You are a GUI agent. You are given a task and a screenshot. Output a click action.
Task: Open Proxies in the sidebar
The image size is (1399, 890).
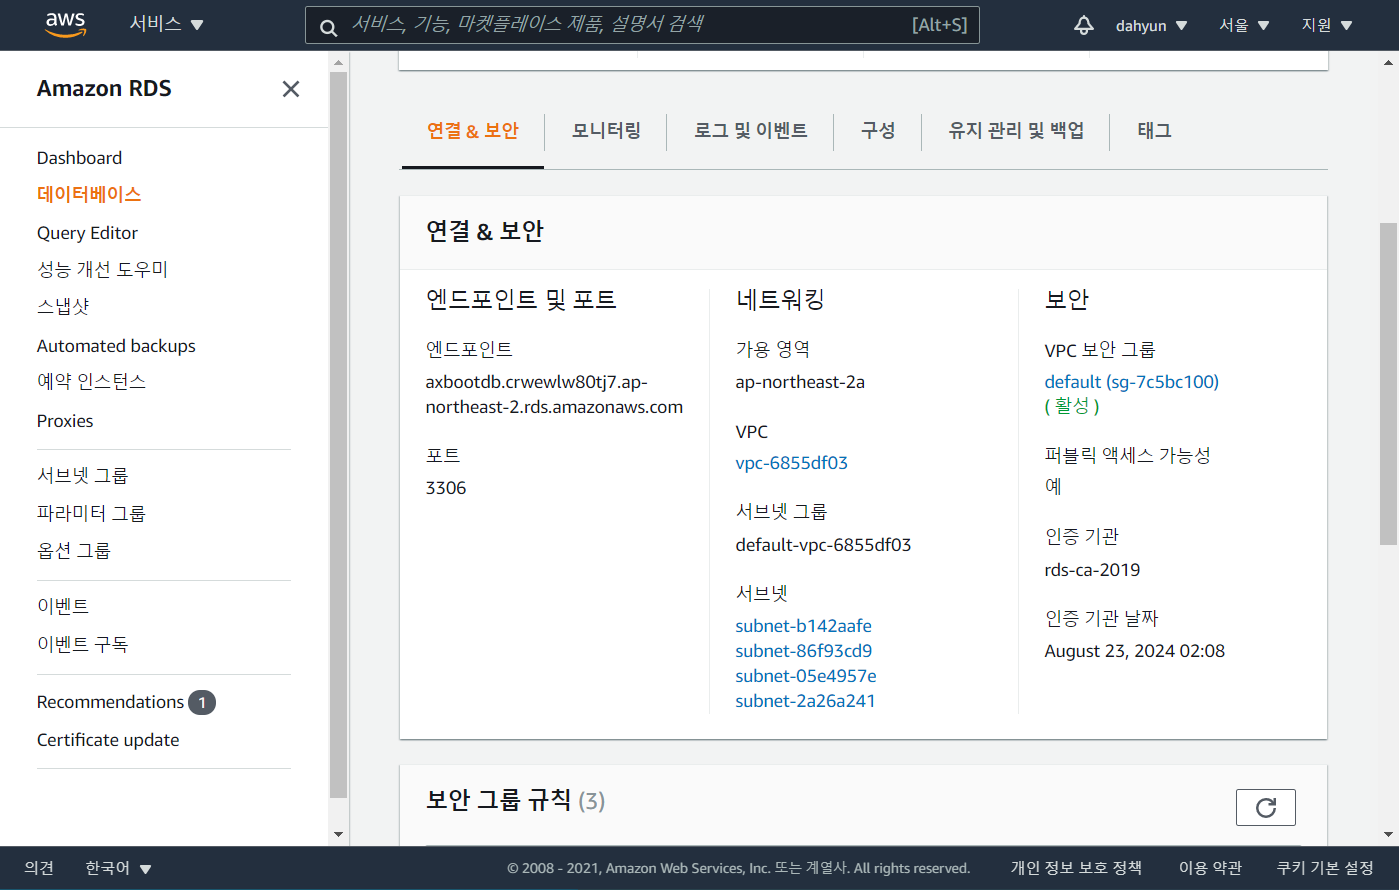[65, 421]
